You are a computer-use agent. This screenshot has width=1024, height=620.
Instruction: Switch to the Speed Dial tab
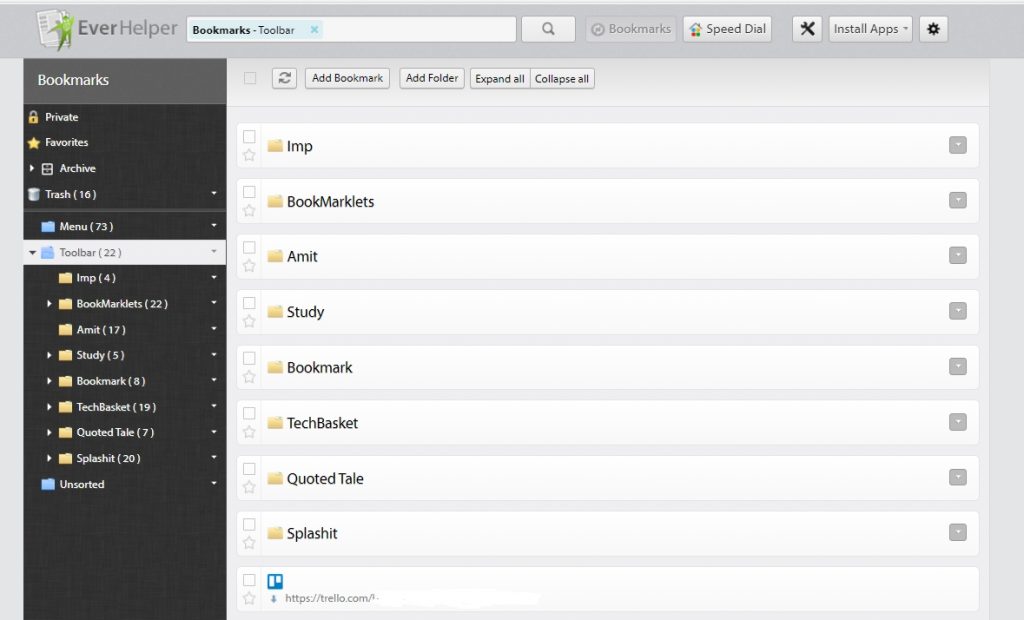727,29
